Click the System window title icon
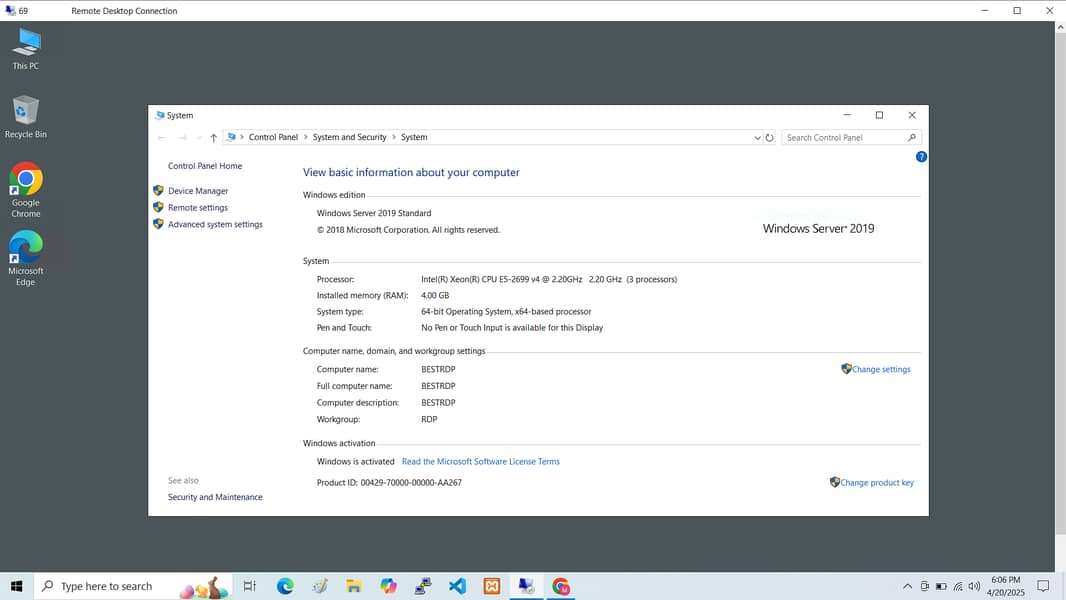Viewport: 1066px width, 600px height. point(160,116)
